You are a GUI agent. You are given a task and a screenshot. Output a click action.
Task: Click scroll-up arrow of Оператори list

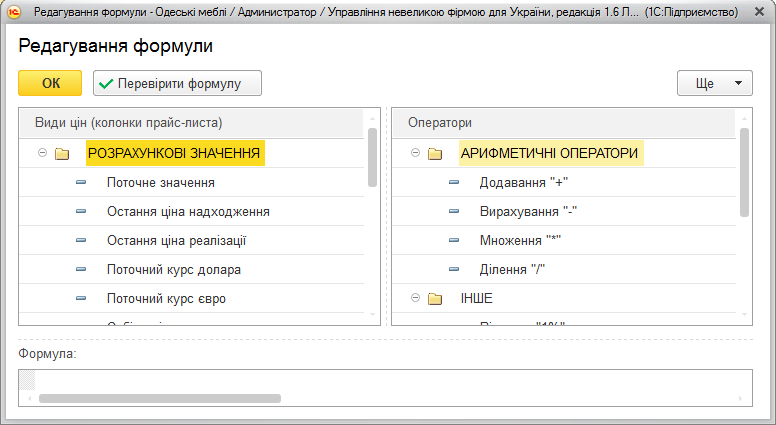[744, 119]
